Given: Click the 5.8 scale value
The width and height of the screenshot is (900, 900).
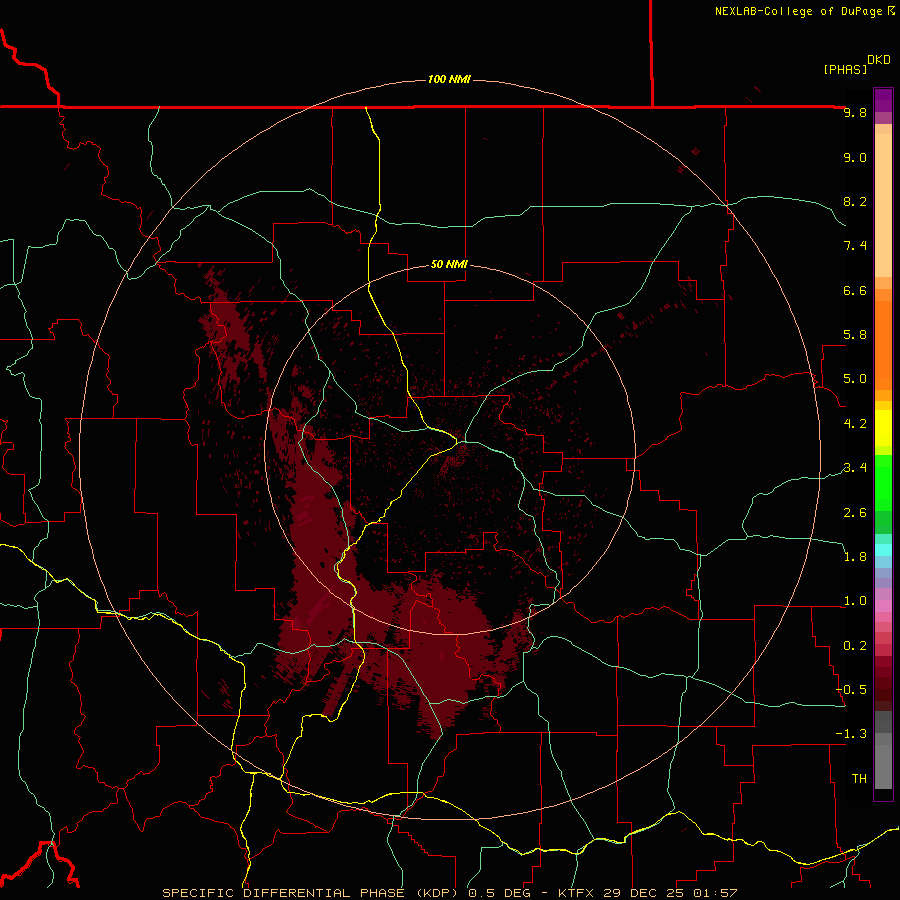Looking at the screenshot, I should click(855, 335).
